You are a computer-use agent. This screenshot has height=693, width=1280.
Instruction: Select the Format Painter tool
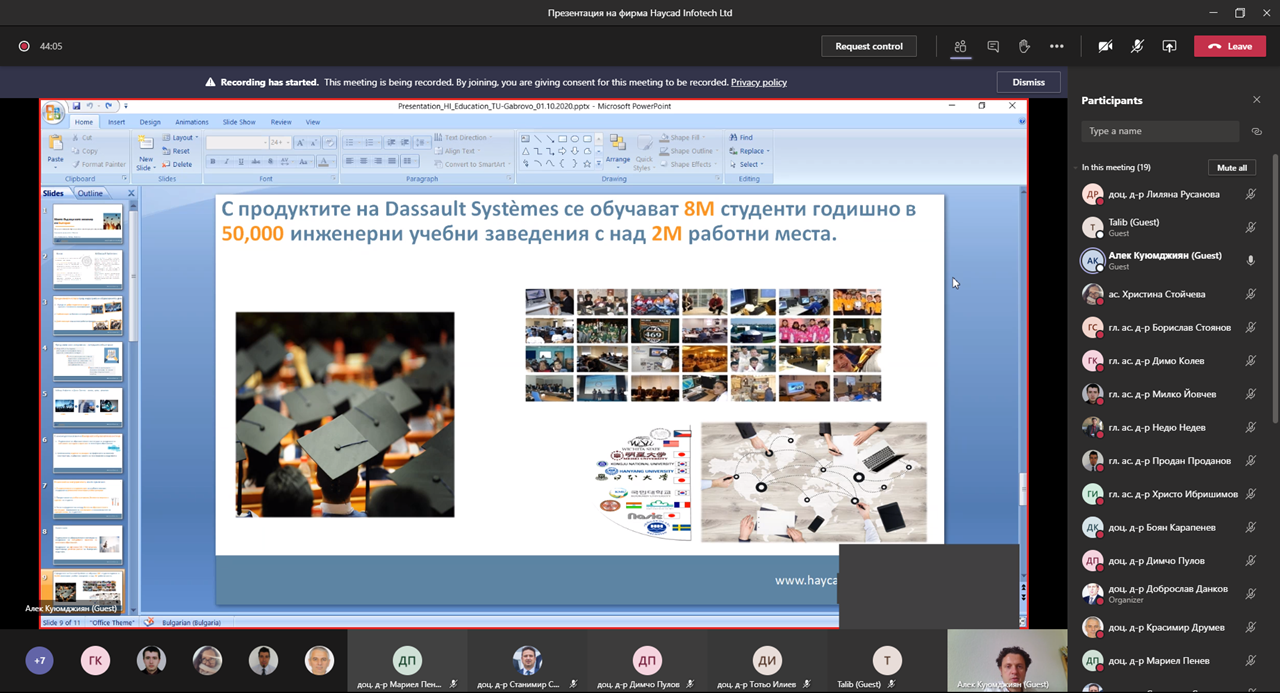point(99,164)
